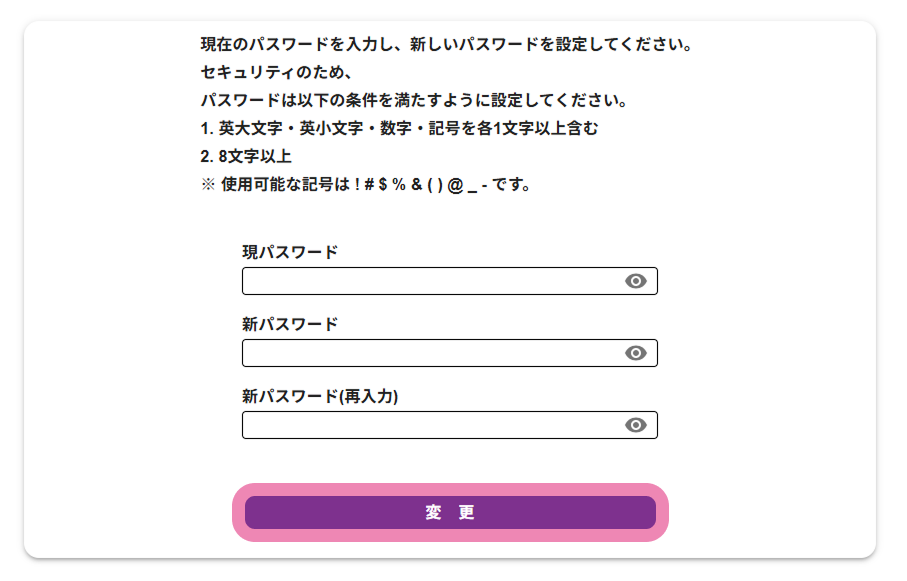Click the セキュリティのため、 text line
The image size is (907, 581).
[272, 73]
